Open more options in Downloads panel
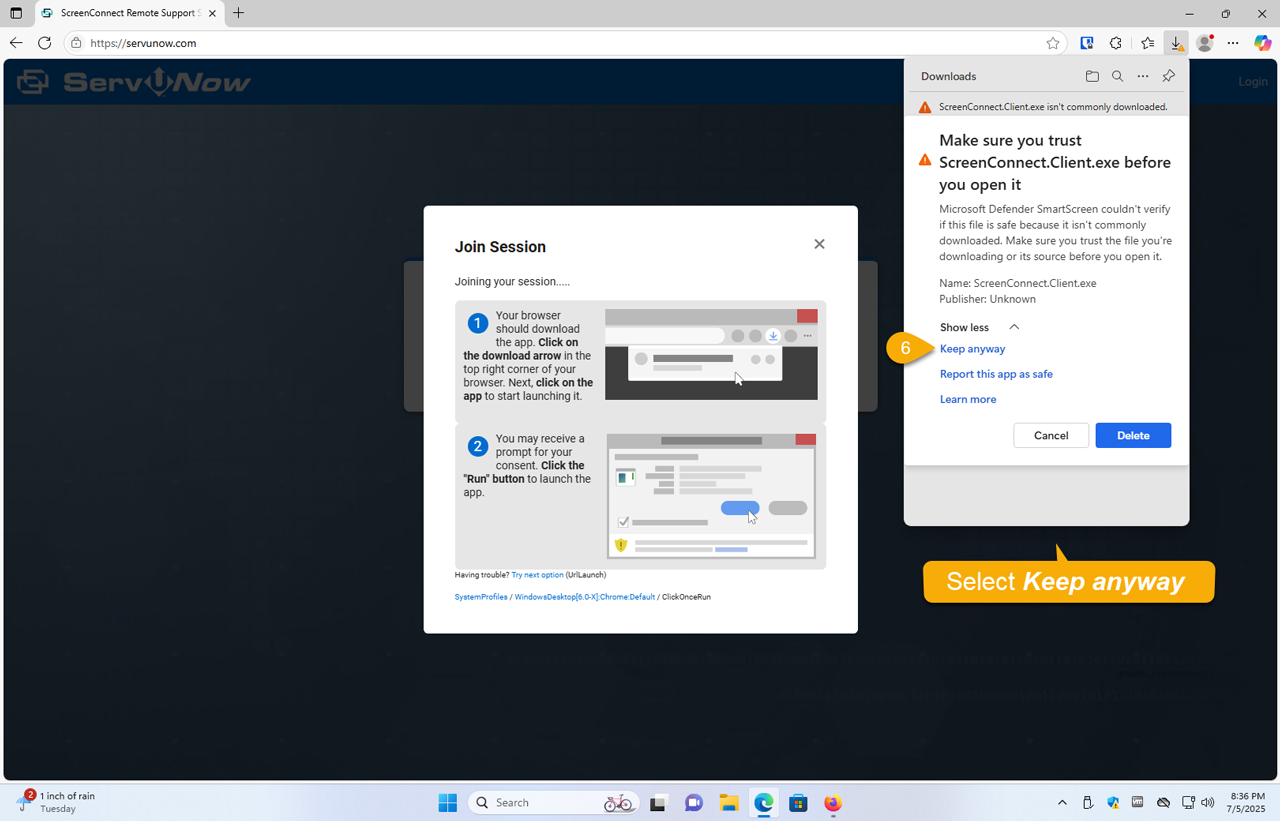 pos(1143,76)
